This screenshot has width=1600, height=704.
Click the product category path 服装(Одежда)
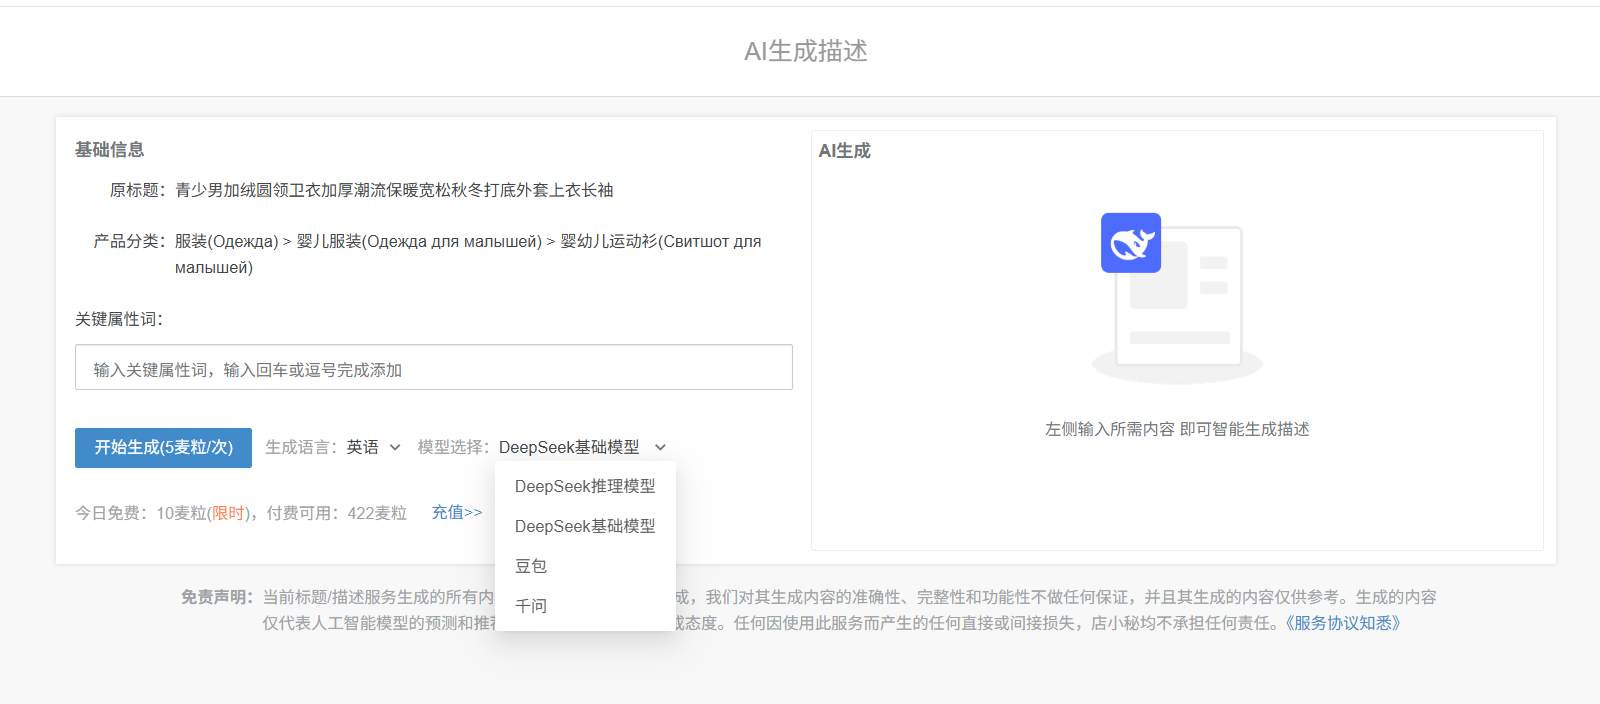(x=226, y=241)
